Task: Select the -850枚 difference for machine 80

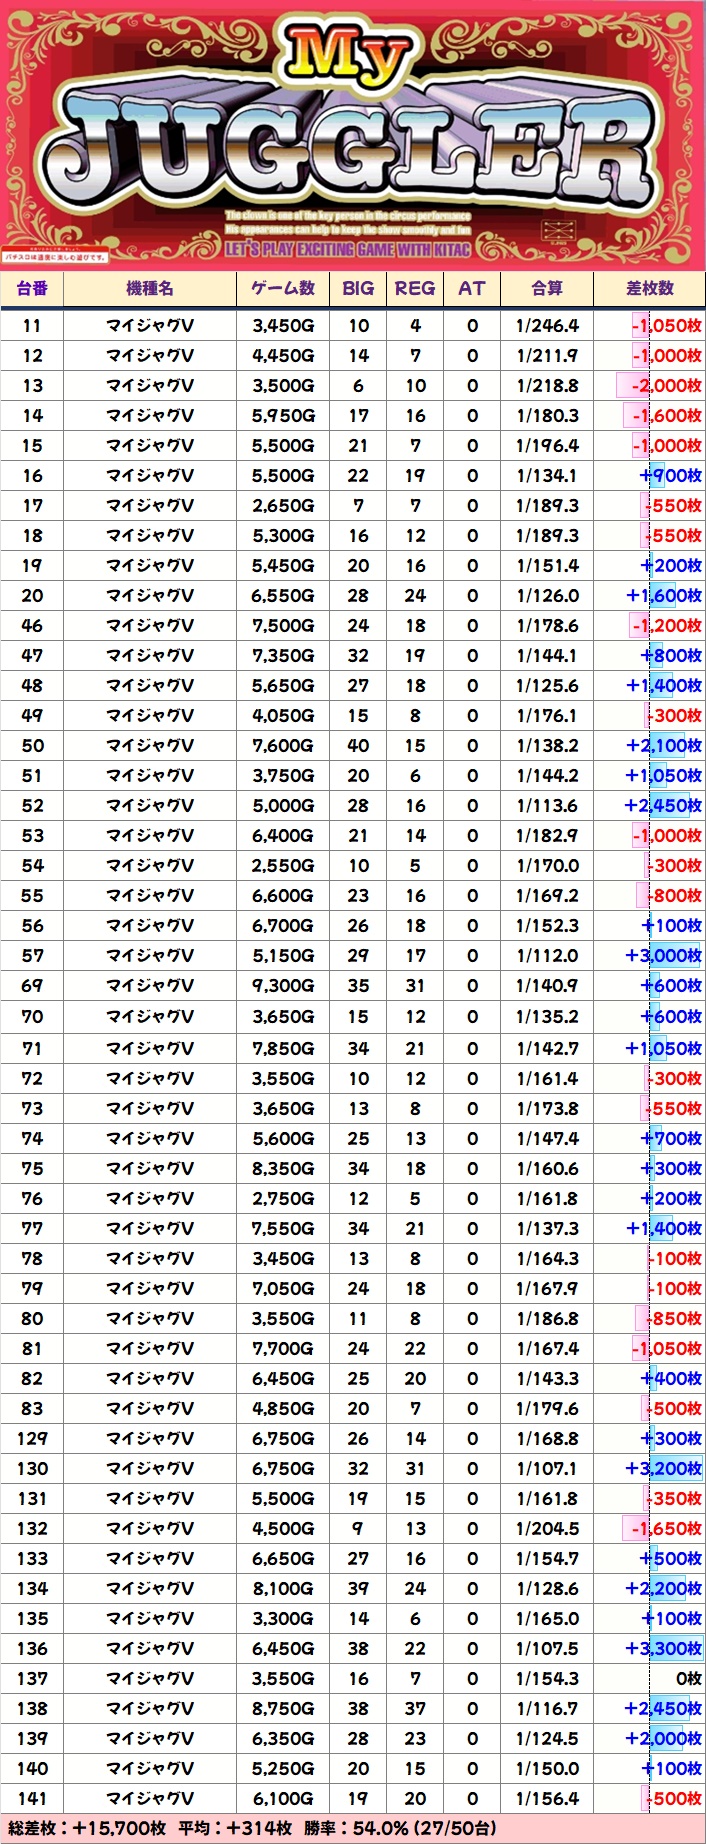Action: pyautogui.click(x=673, y=1319)
